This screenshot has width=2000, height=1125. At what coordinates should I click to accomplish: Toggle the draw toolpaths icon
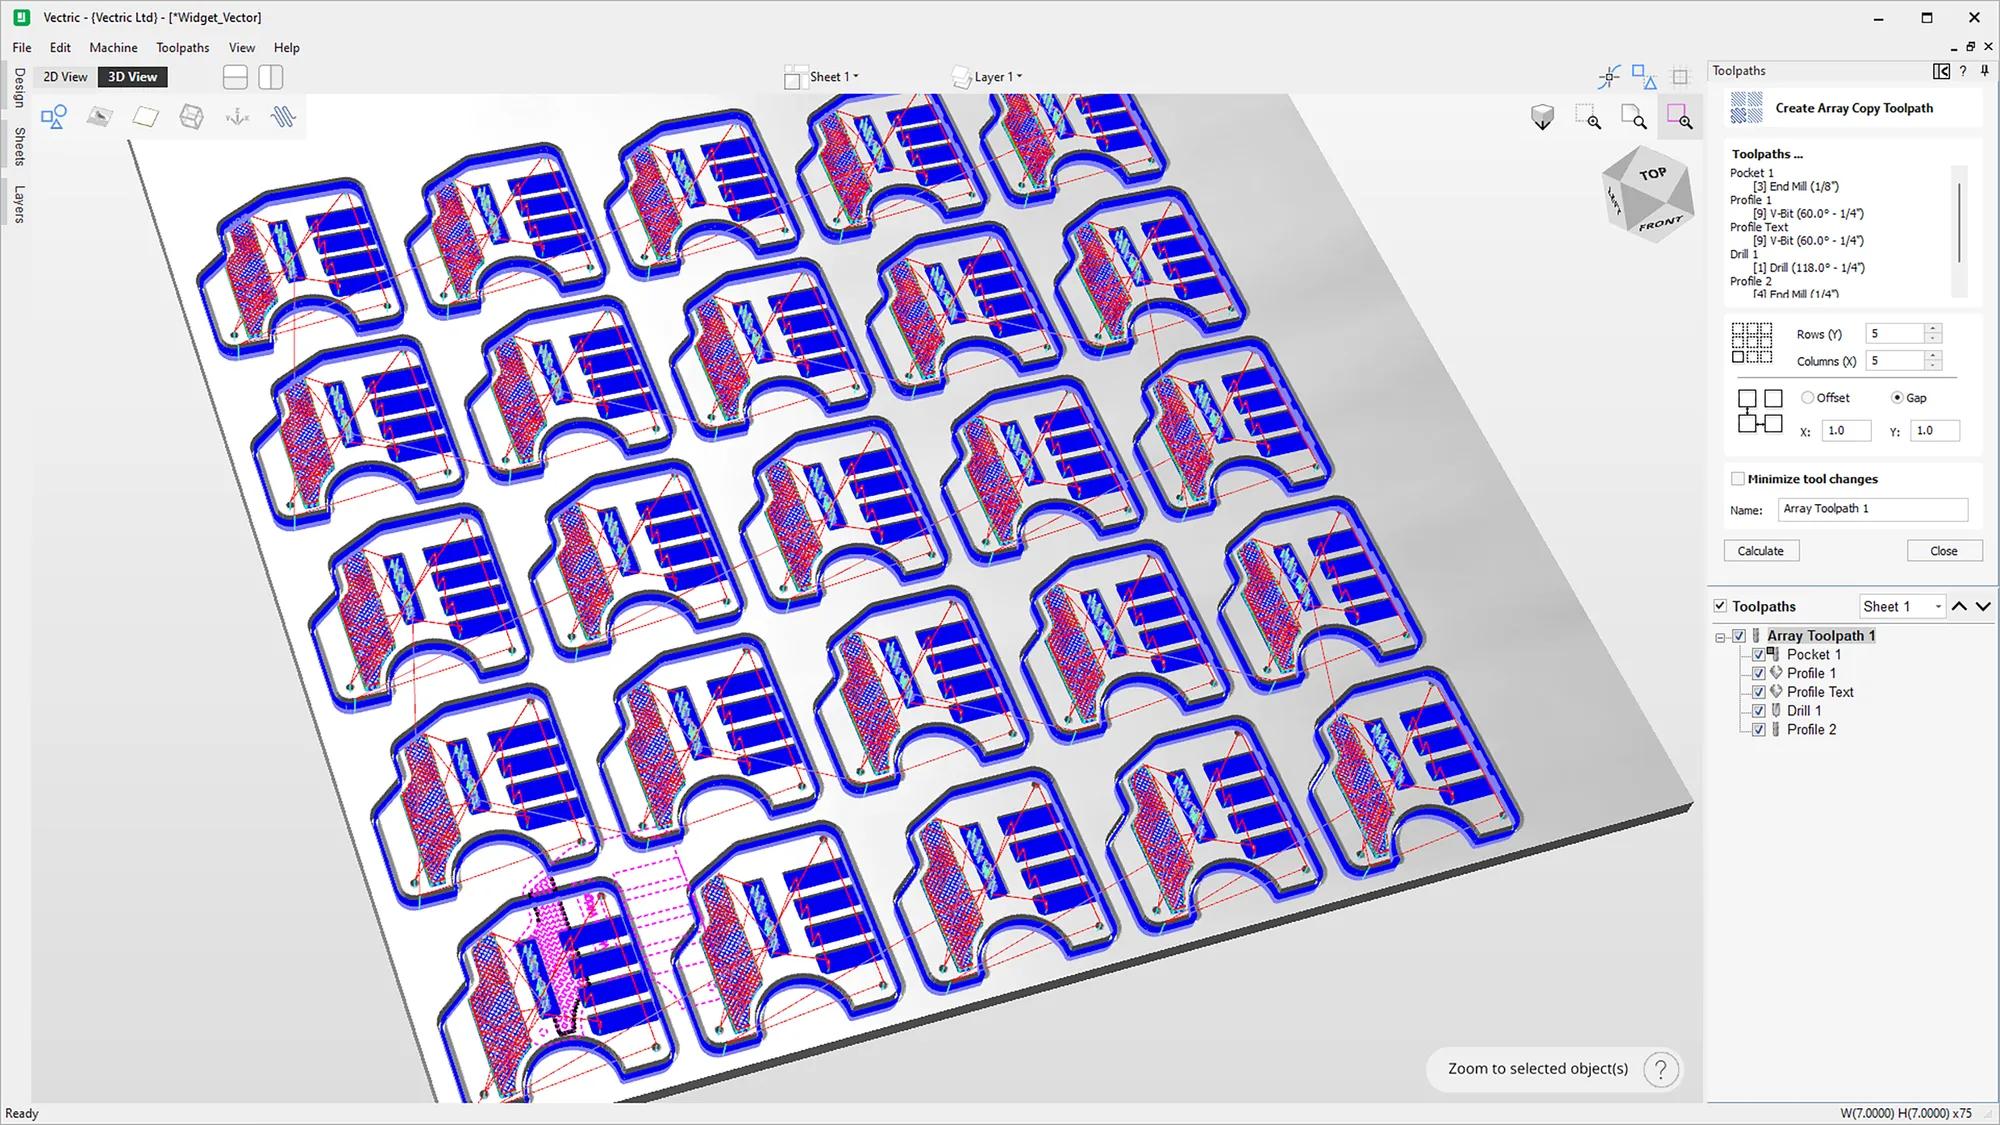coord(283,117)
